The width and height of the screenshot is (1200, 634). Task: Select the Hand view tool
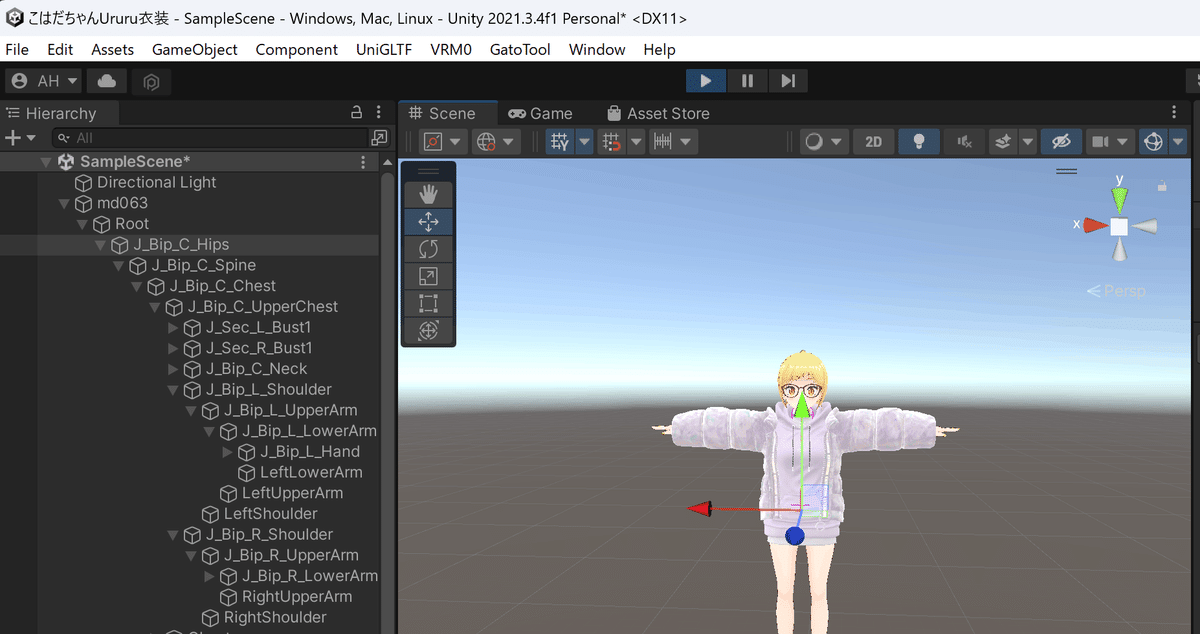[x=428, y=194]
